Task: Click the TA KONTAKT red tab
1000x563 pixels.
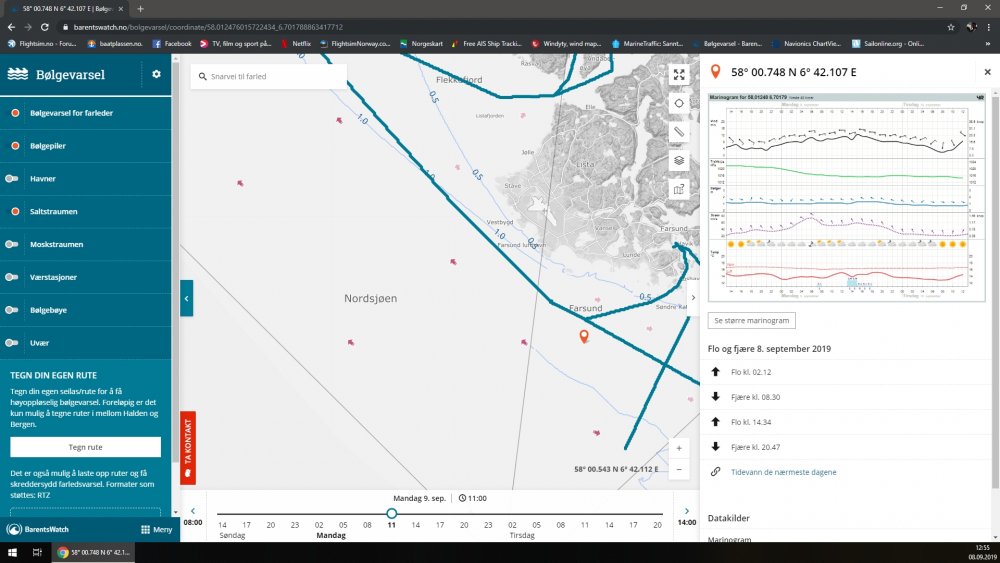Action: click(188, 448)
